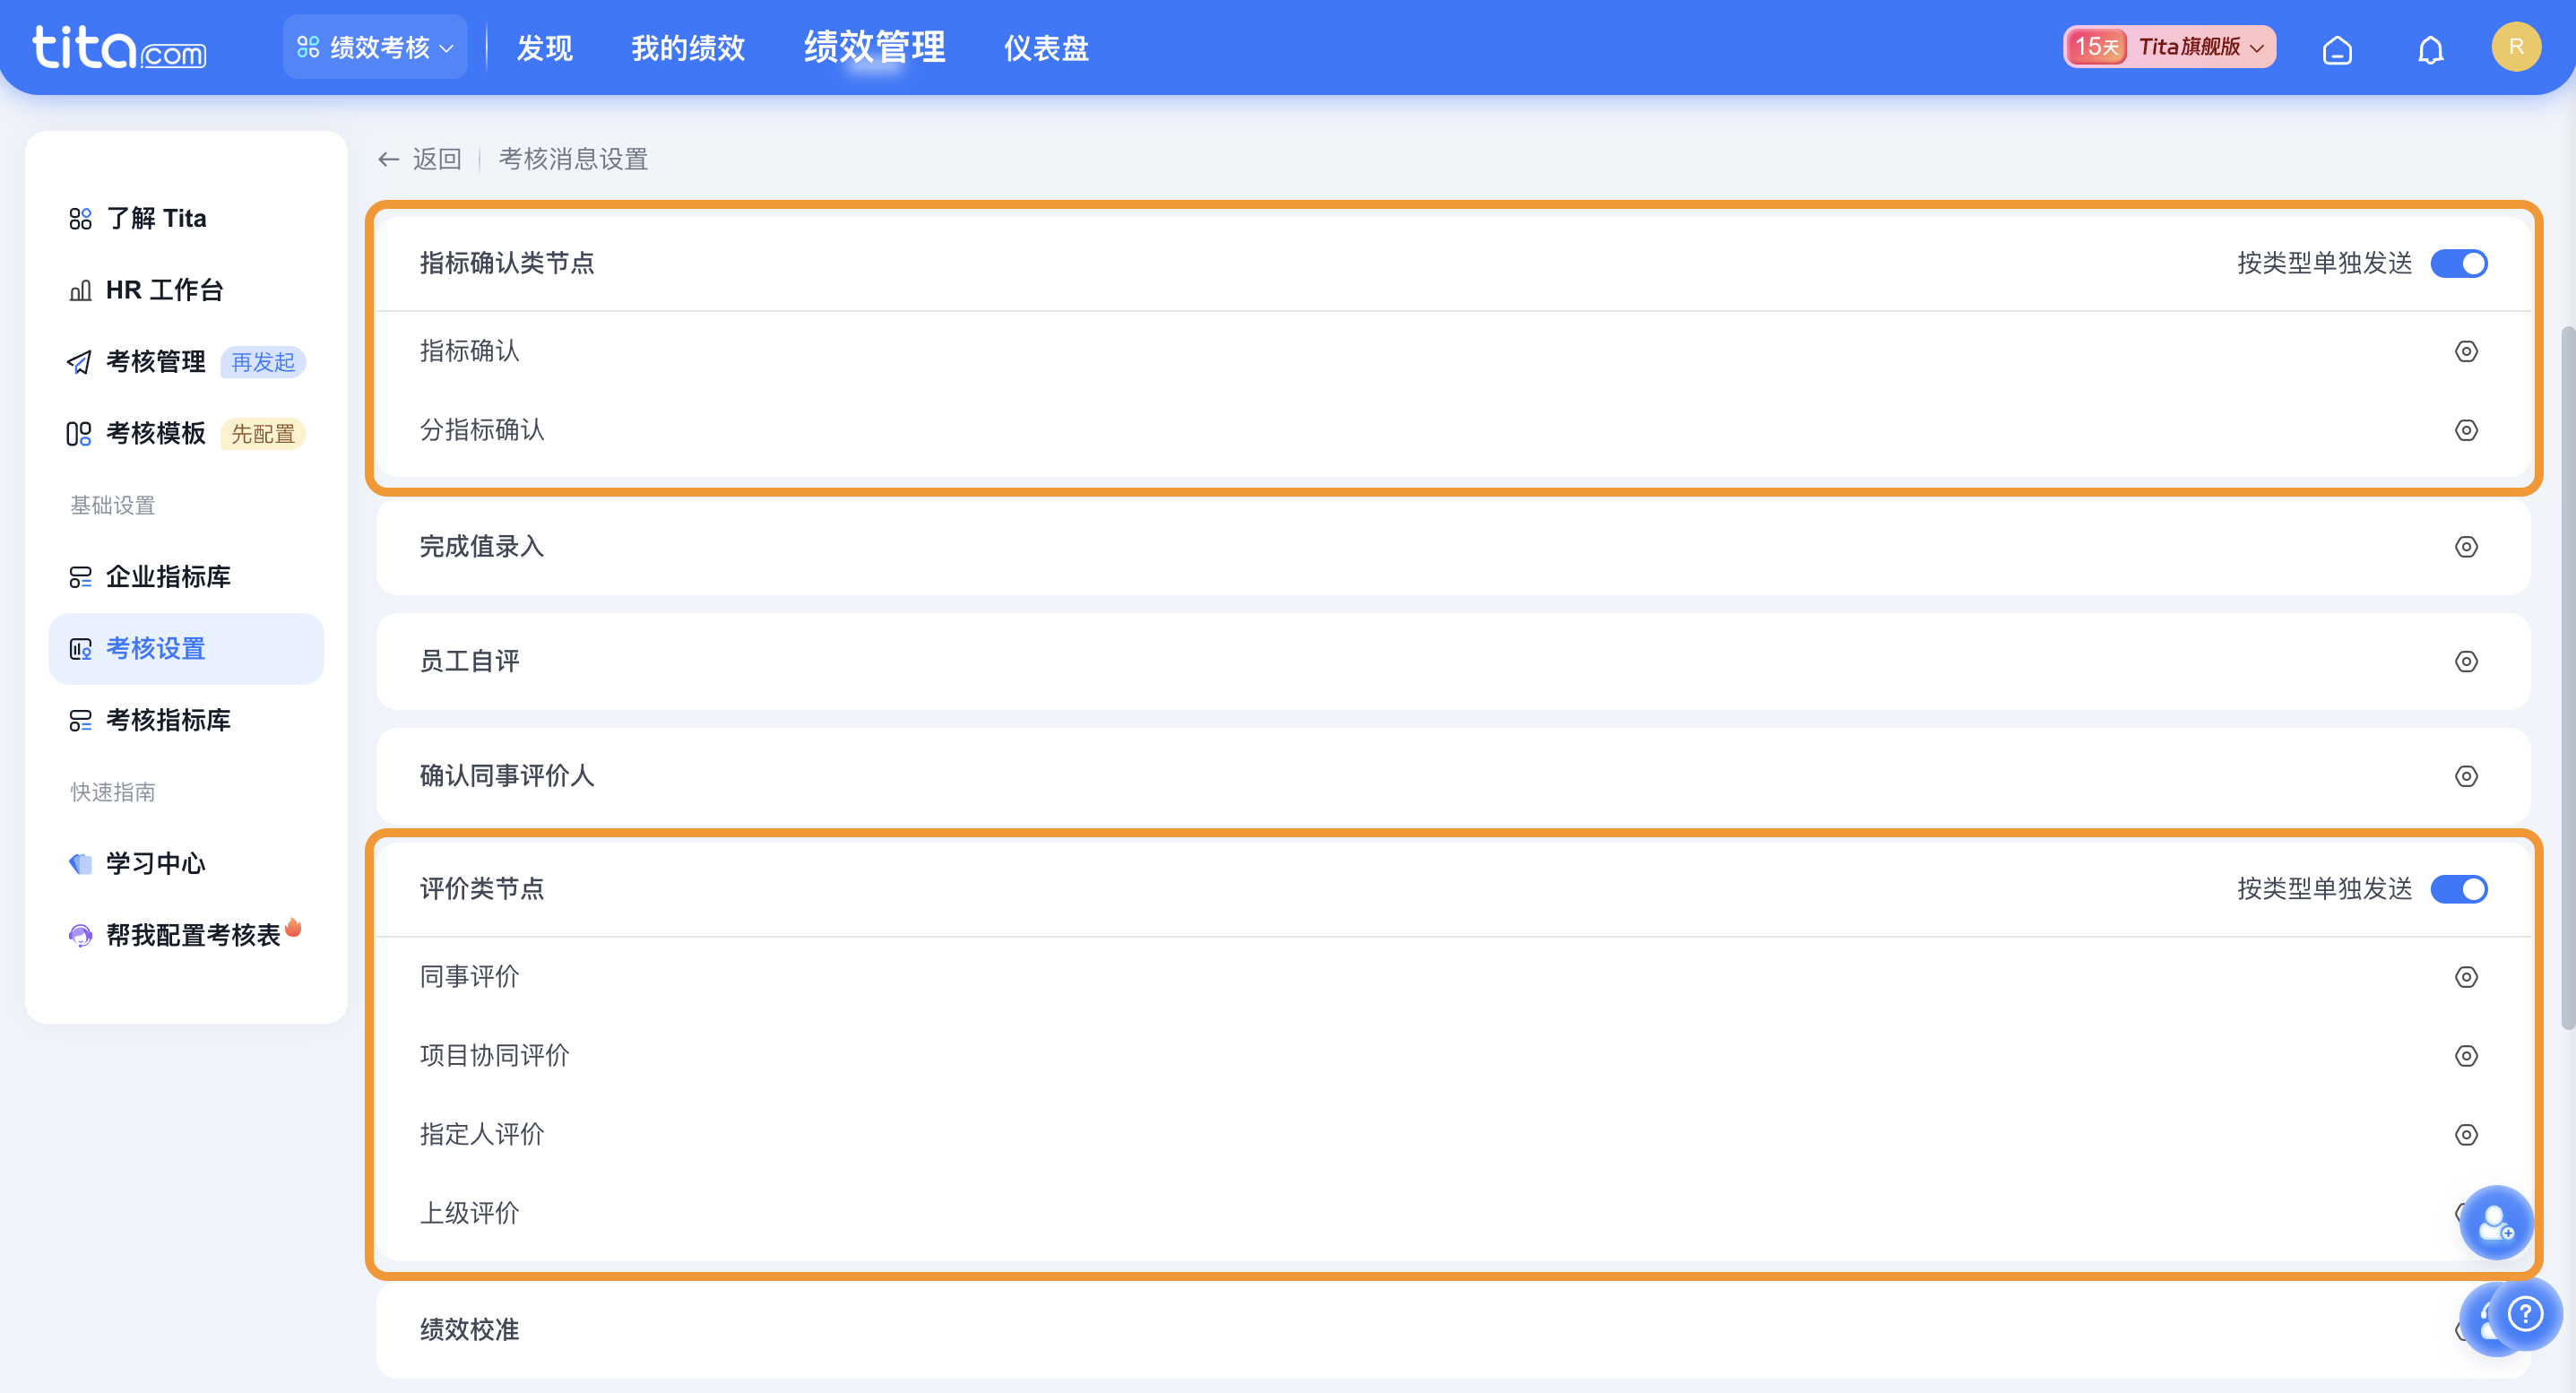Open 仪表盘 from the top navigation
2576x1393 pixels.
click(x=1046, y=47)
